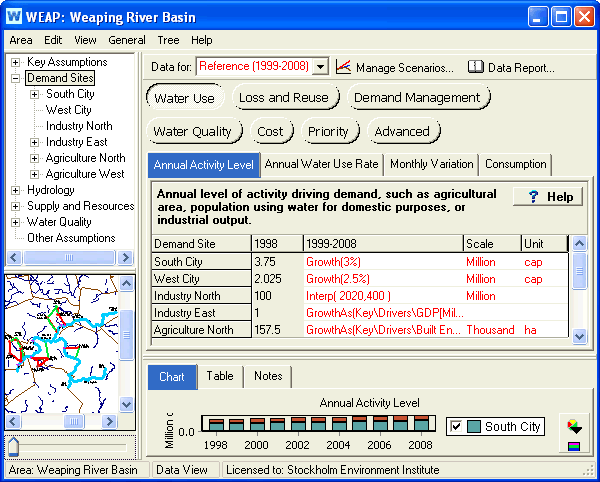600x482 pixels.
Task: Click the Thousand scale cell
Action: (491, 330)
